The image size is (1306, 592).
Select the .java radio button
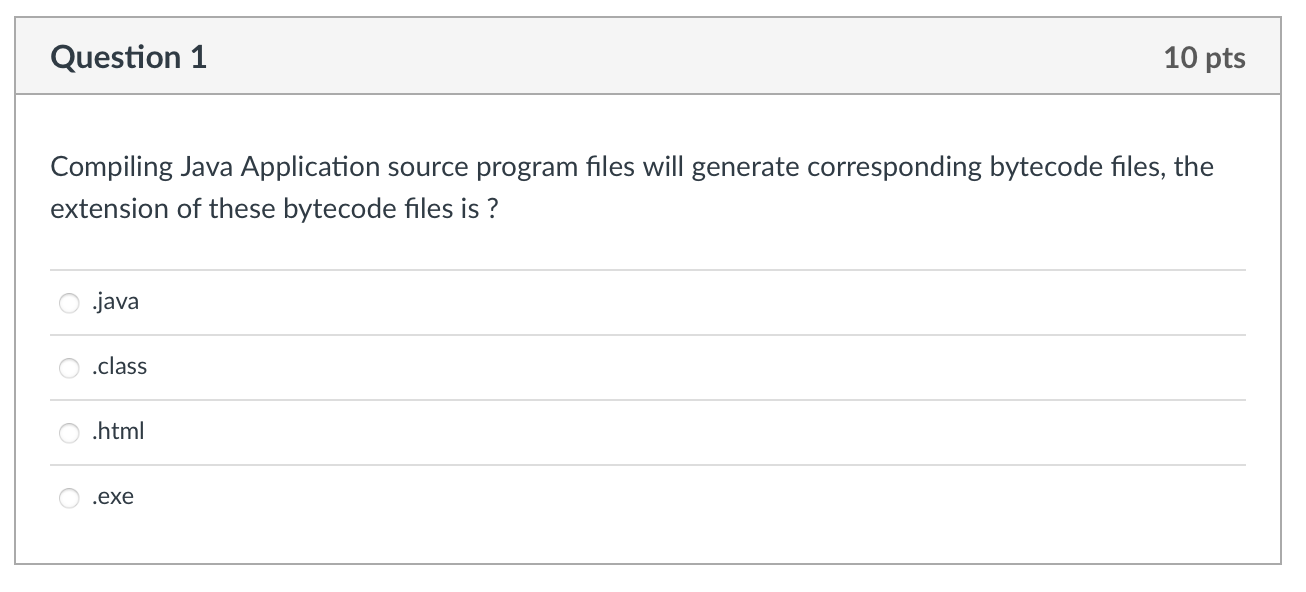pos(69,303)
